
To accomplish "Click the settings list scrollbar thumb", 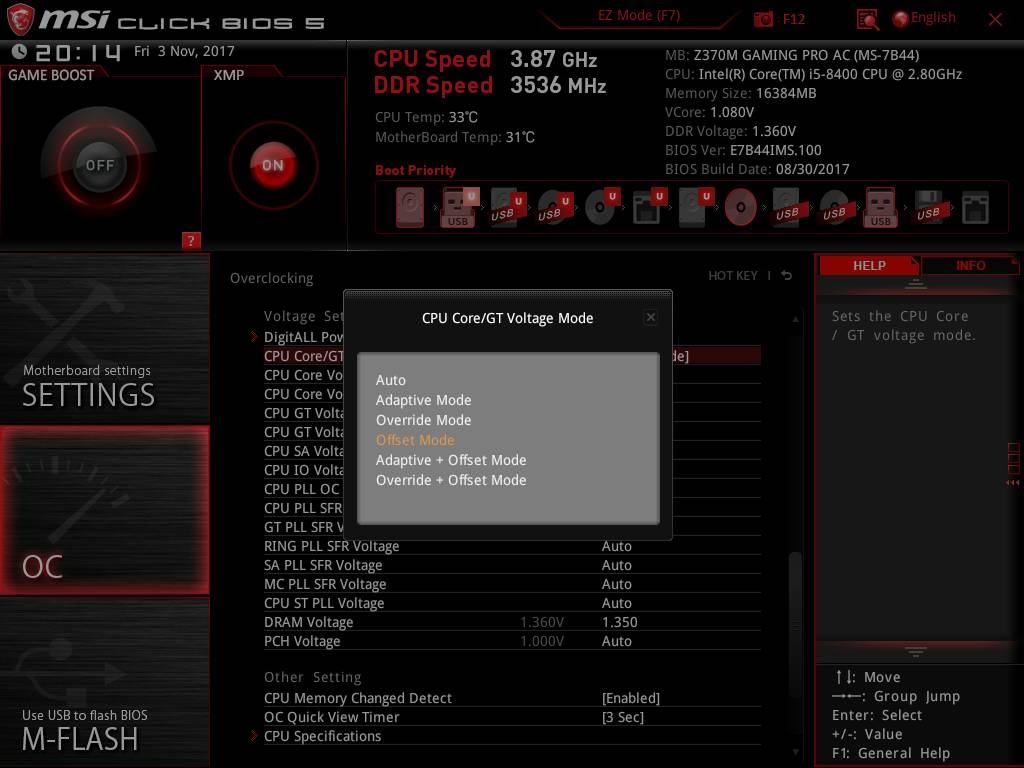I will [795, 626].
